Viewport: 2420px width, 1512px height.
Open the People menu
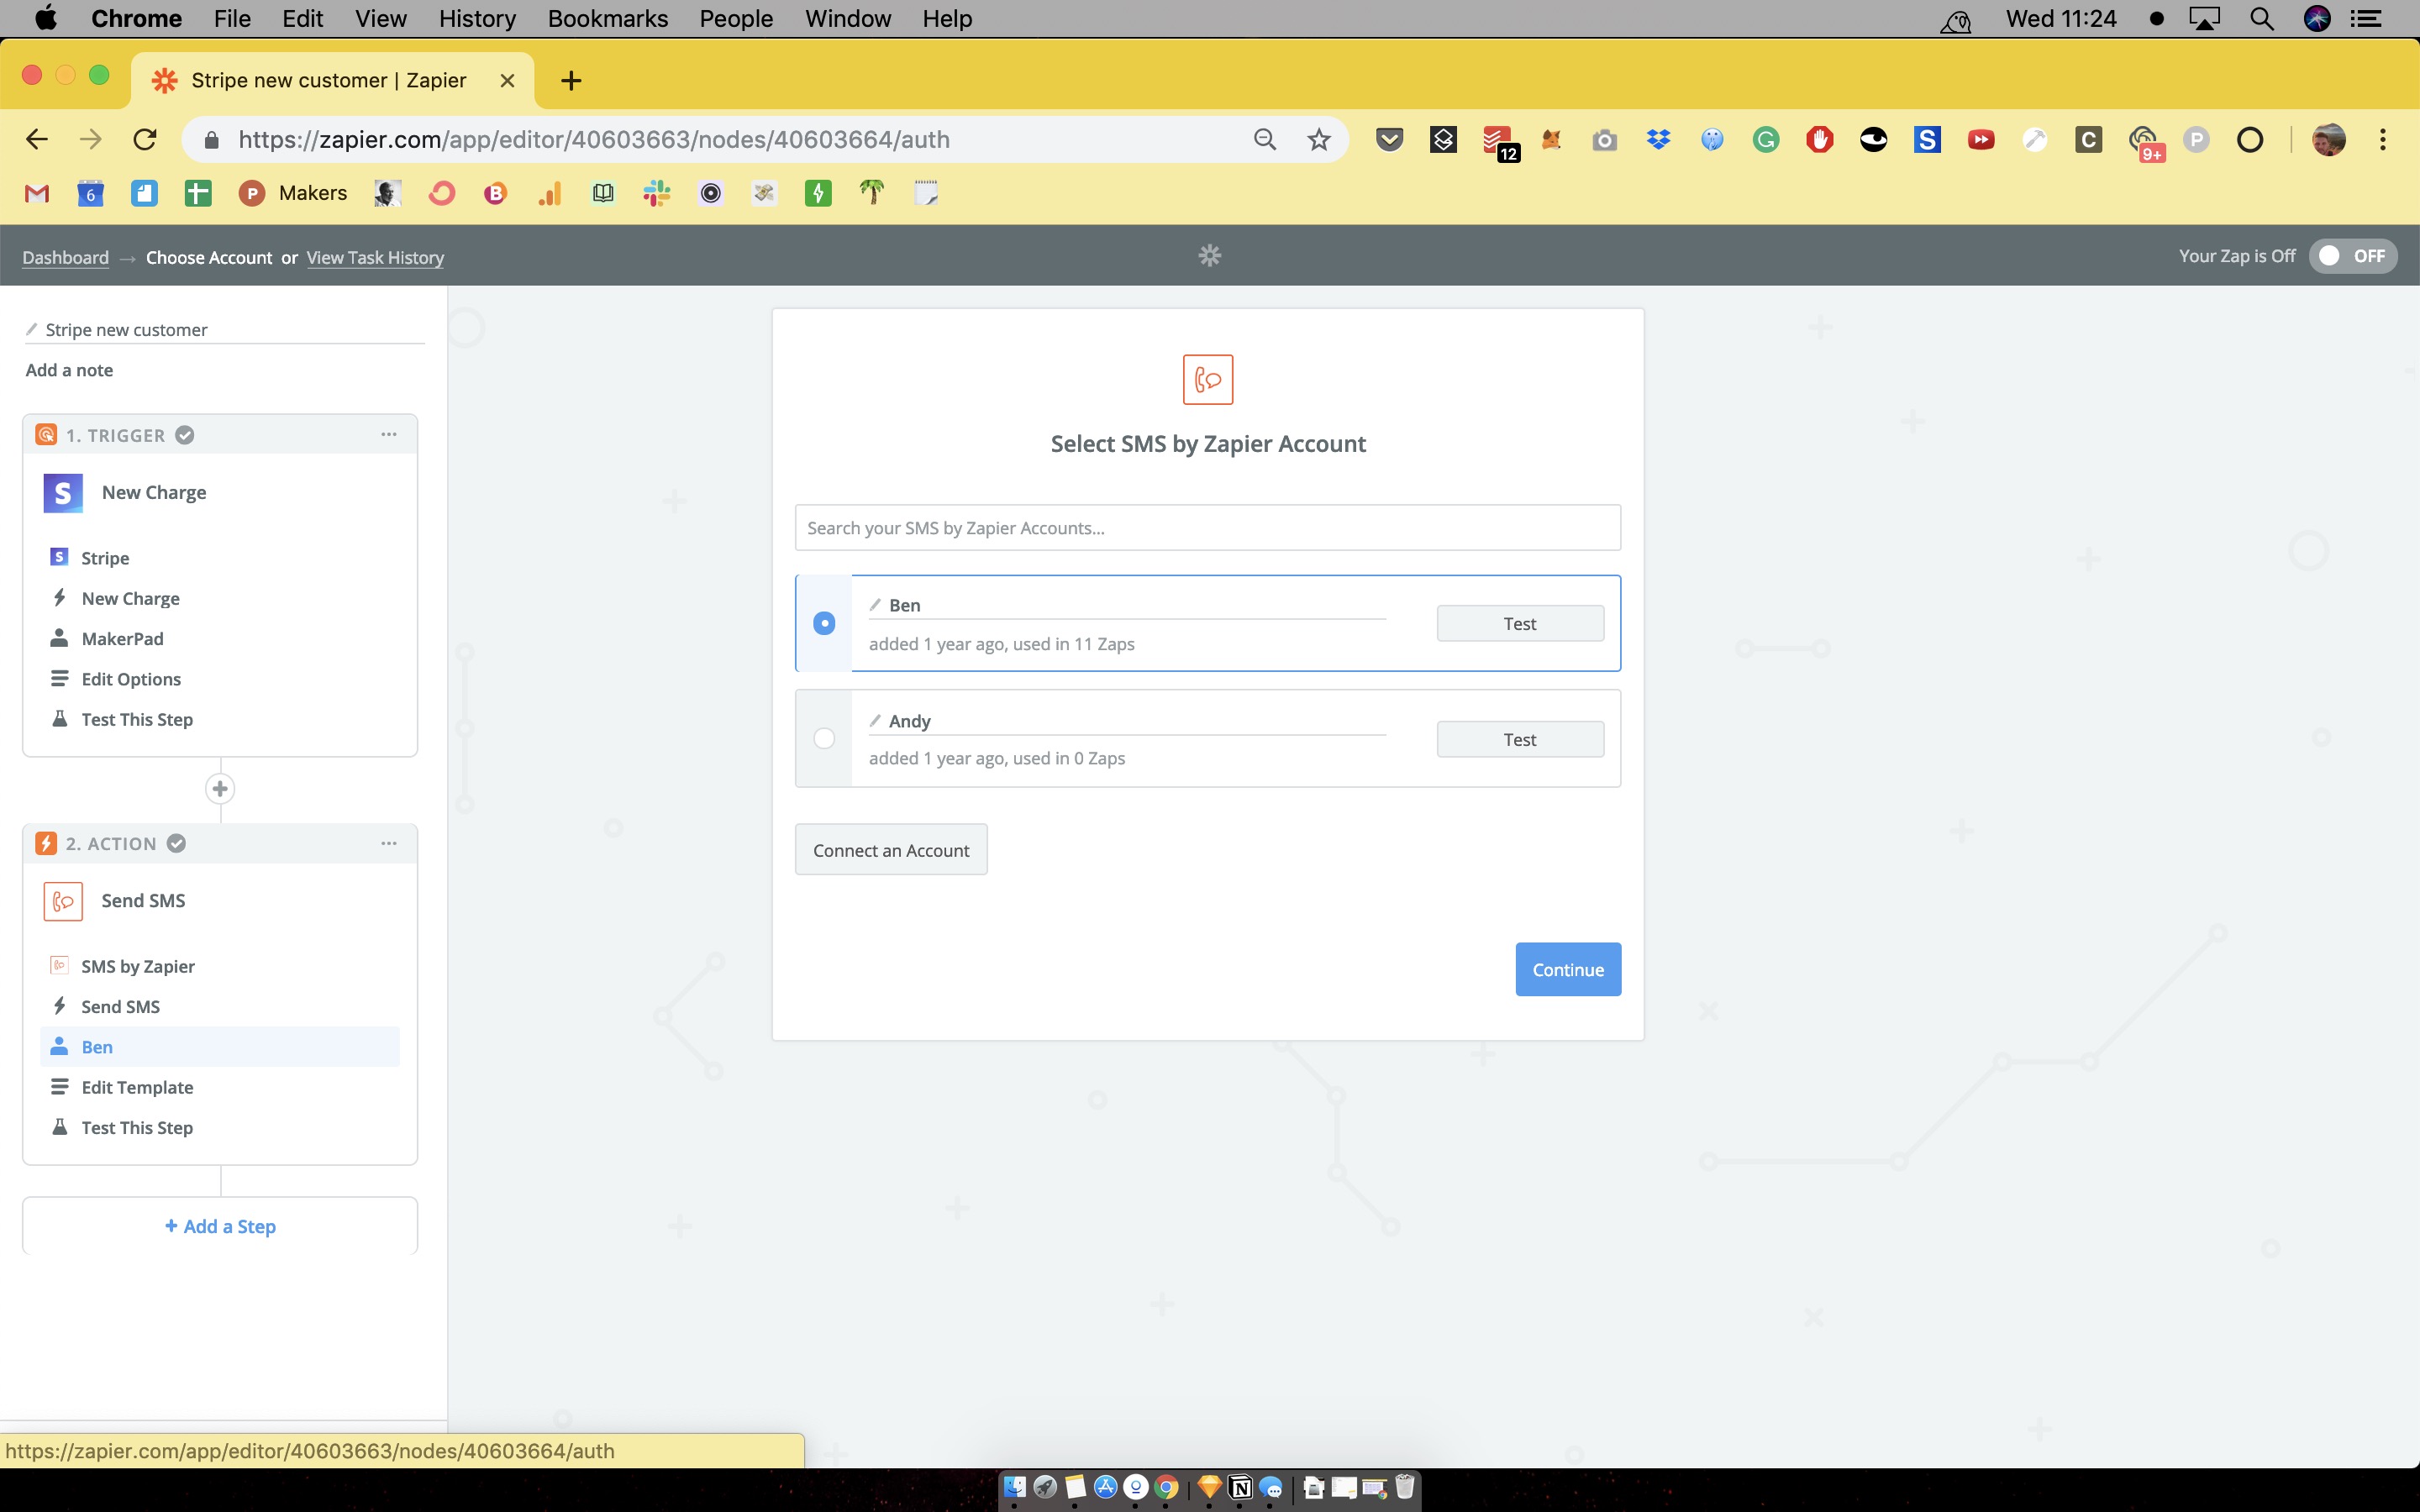736,18
